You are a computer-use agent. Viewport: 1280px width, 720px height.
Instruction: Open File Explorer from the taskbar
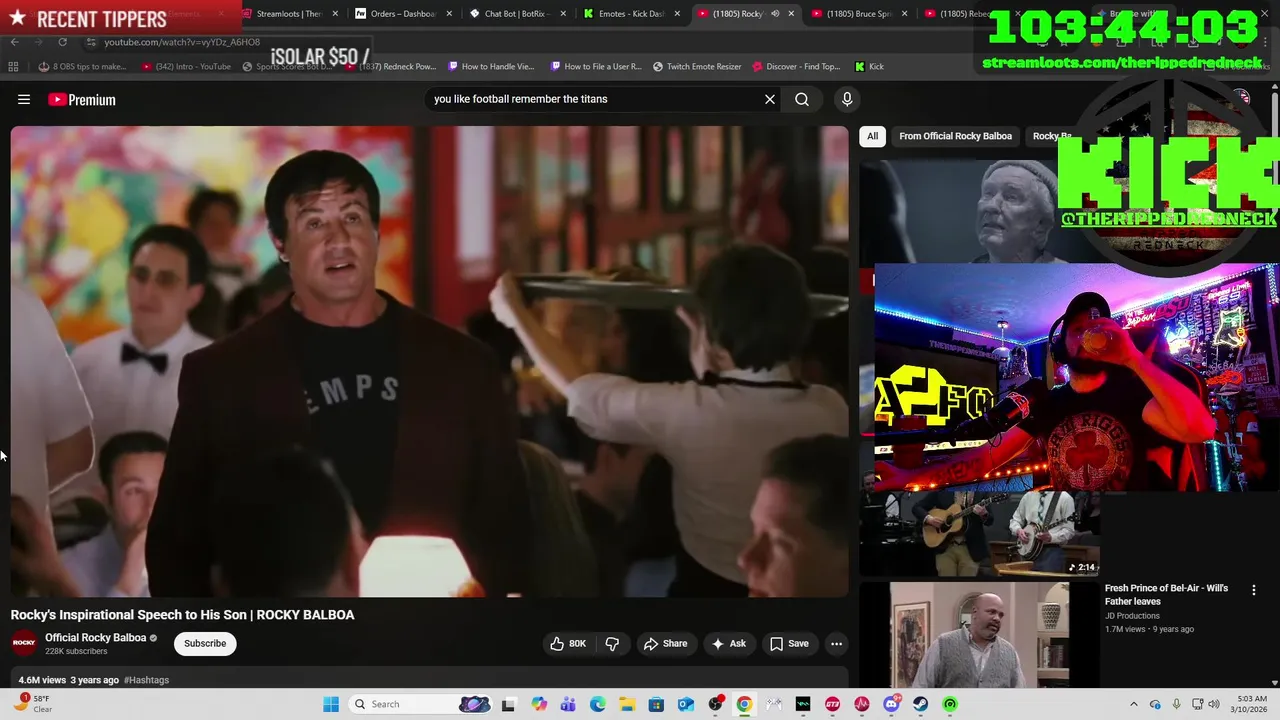627,704
